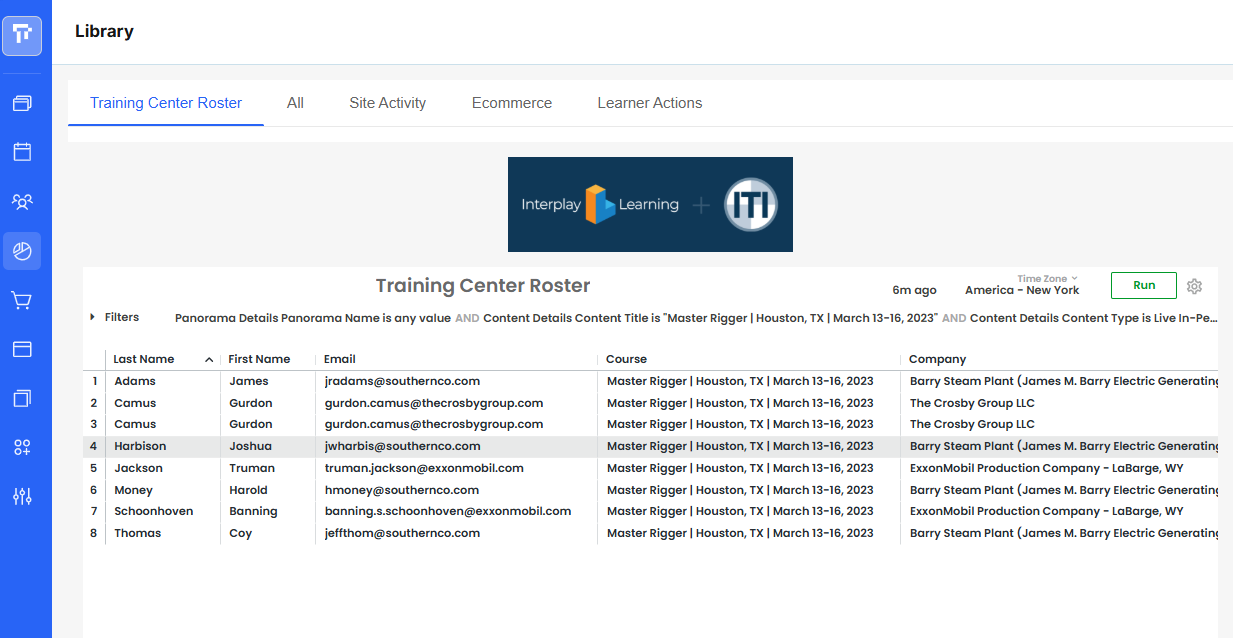Click the Company column header
The width and height of the screenshot is (1233, 638).
point(938,359)
